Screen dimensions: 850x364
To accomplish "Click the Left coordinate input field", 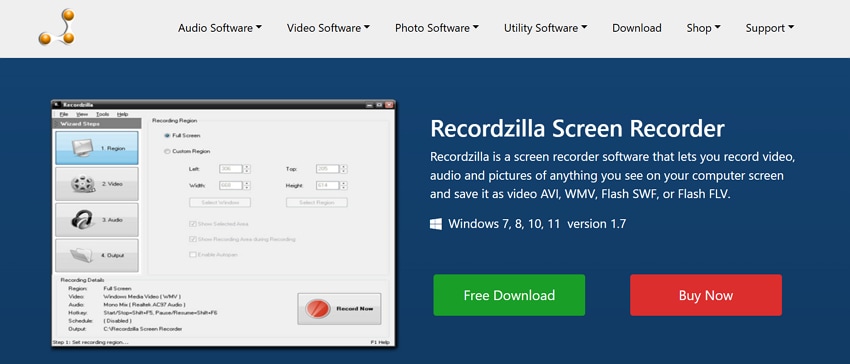I will 231,169.
